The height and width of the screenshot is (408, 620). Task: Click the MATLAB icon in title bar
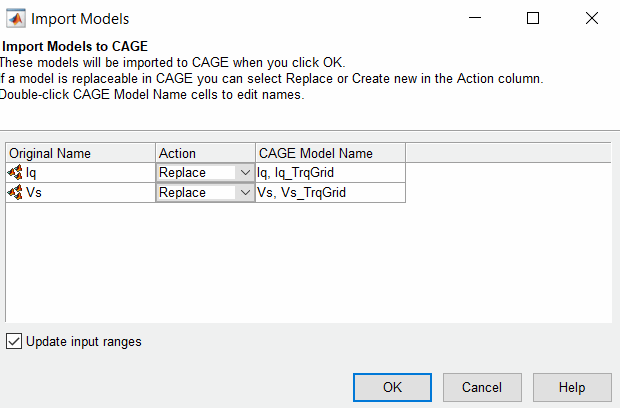click(16, 18)
